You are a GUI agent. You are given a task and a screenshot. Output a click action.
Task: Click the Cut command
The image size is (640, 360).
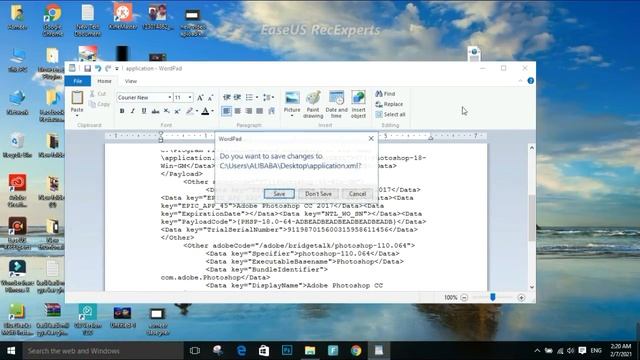point(98,94)
